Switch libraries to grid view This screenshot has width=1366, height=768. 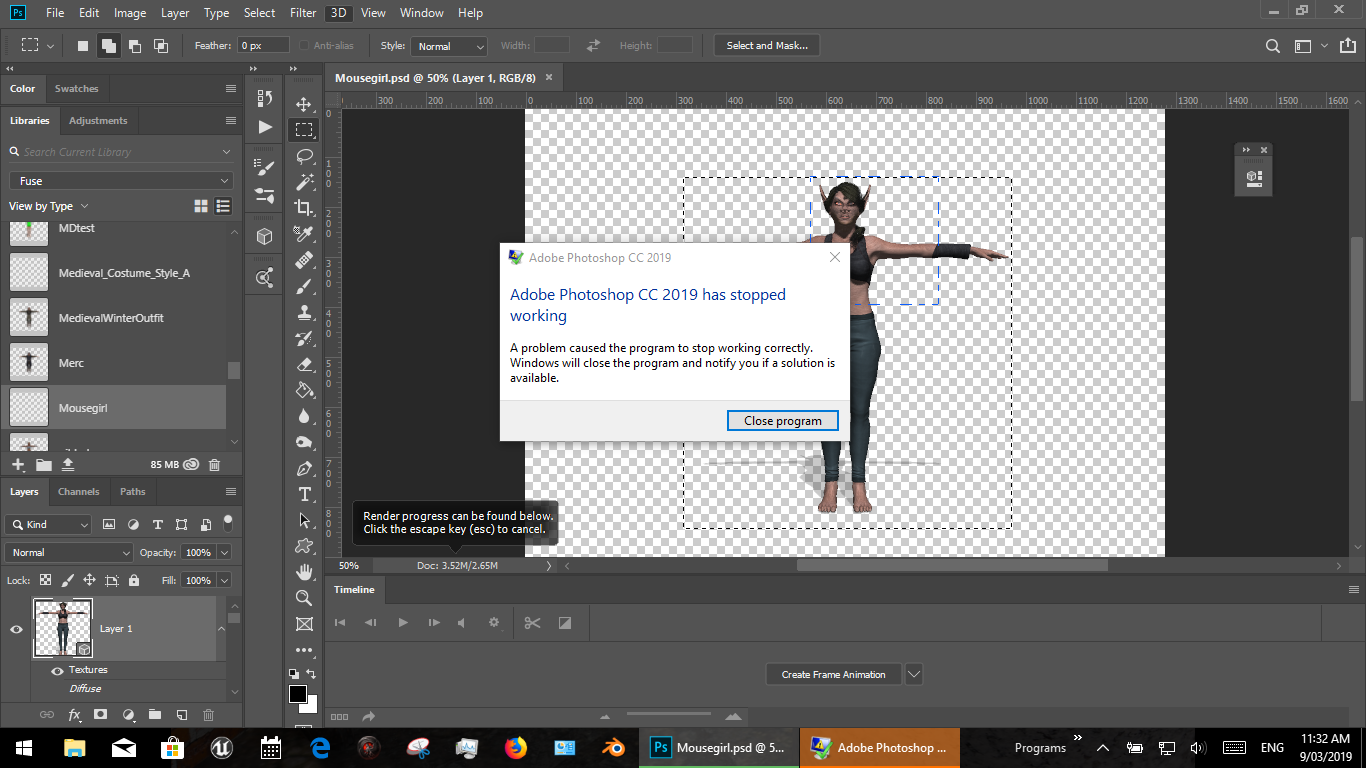[x=201, y=206]
